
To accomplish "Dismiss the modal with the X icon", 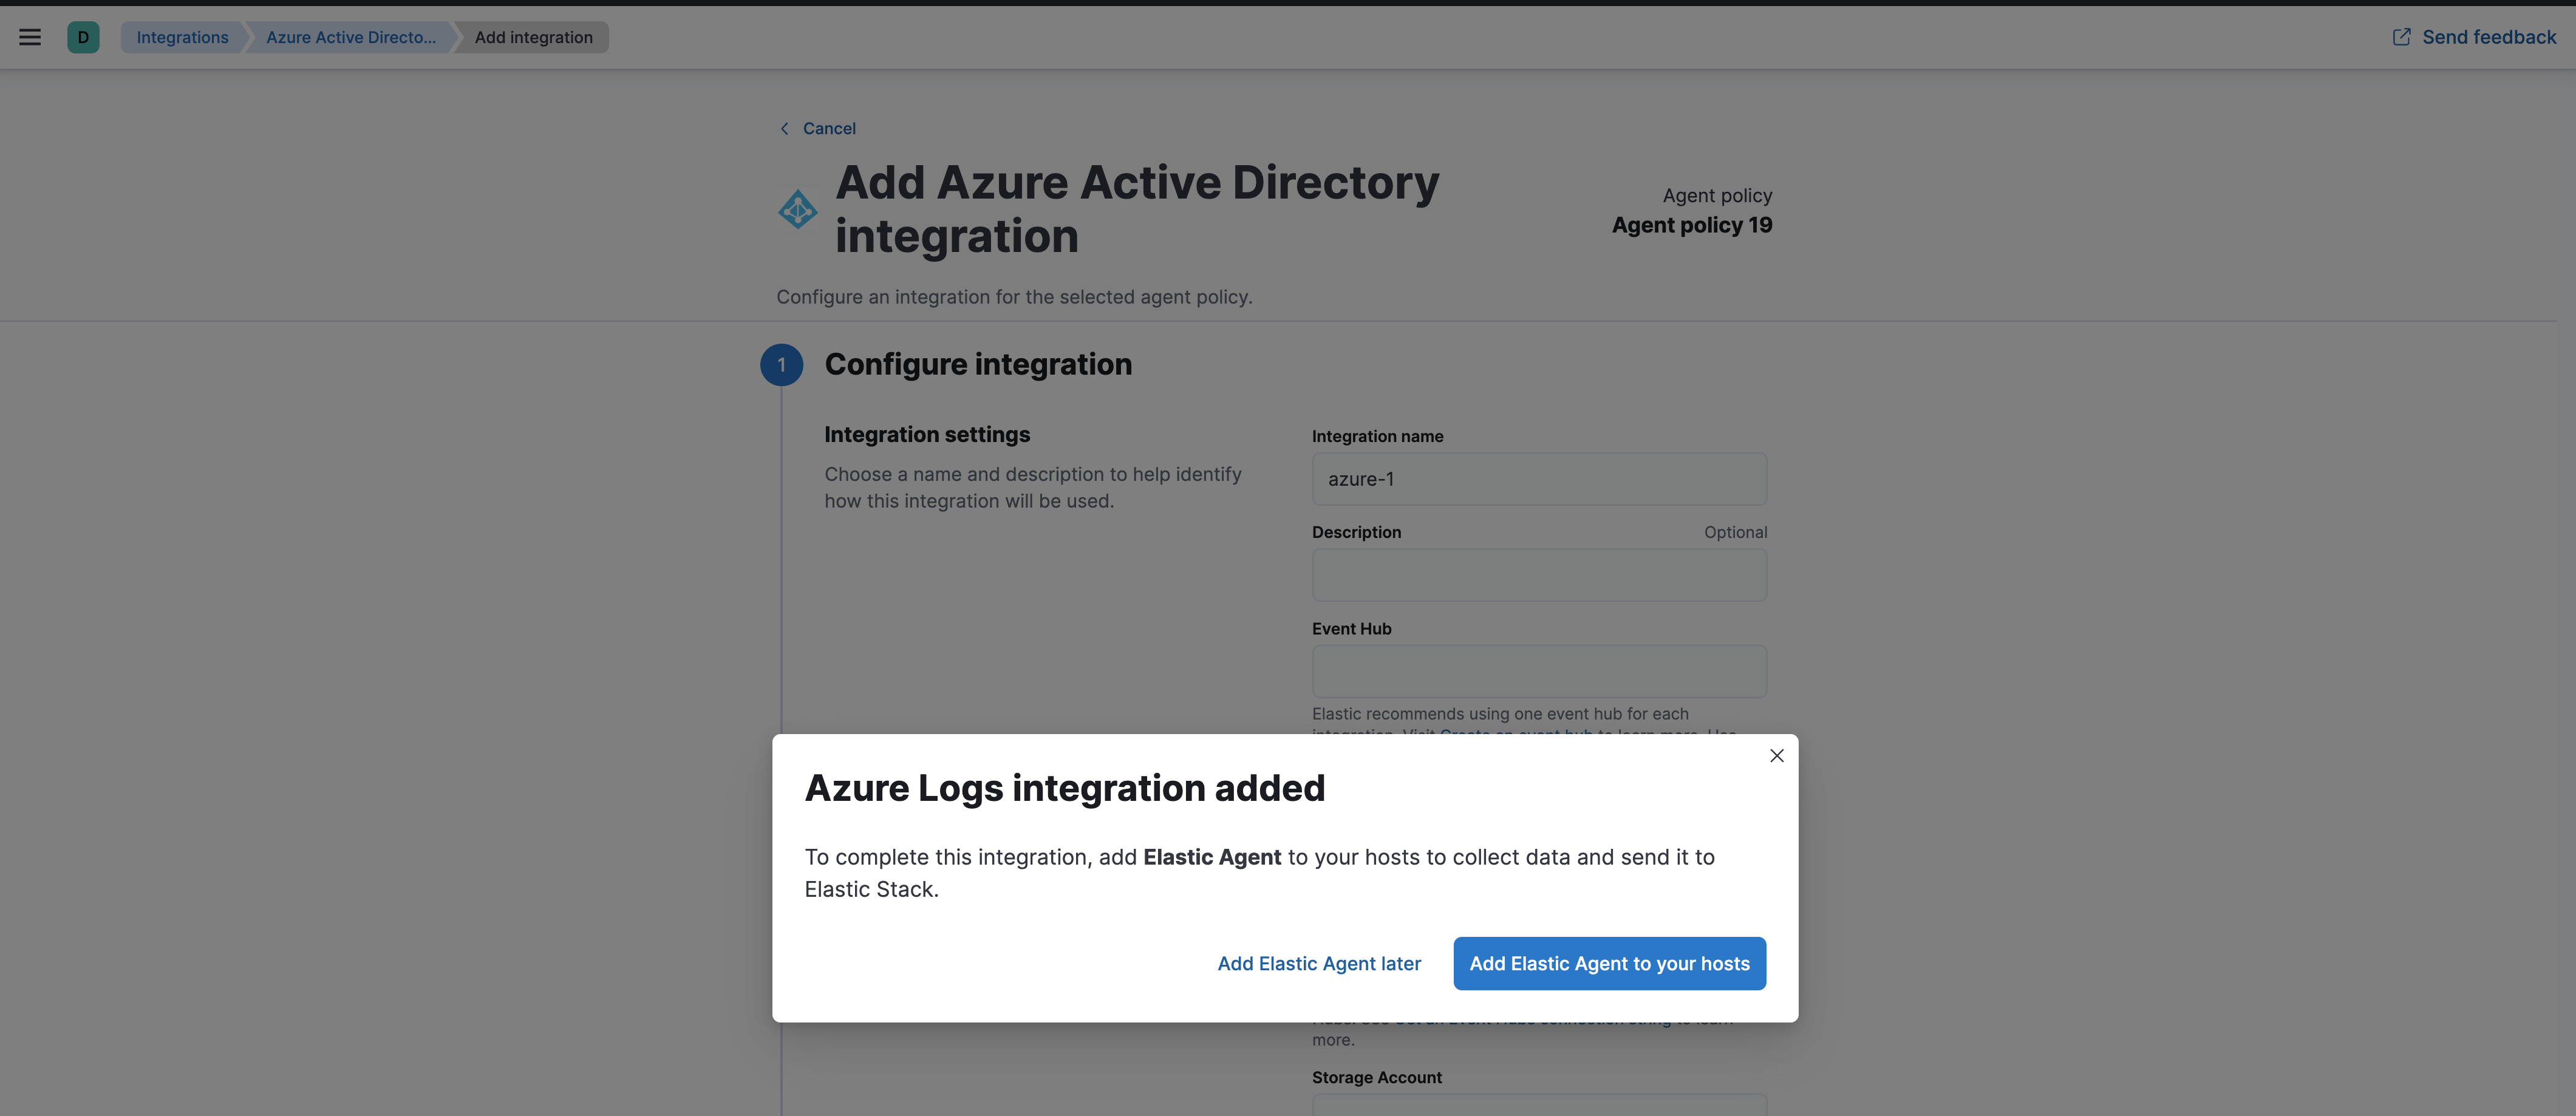I will [1777, 755].
